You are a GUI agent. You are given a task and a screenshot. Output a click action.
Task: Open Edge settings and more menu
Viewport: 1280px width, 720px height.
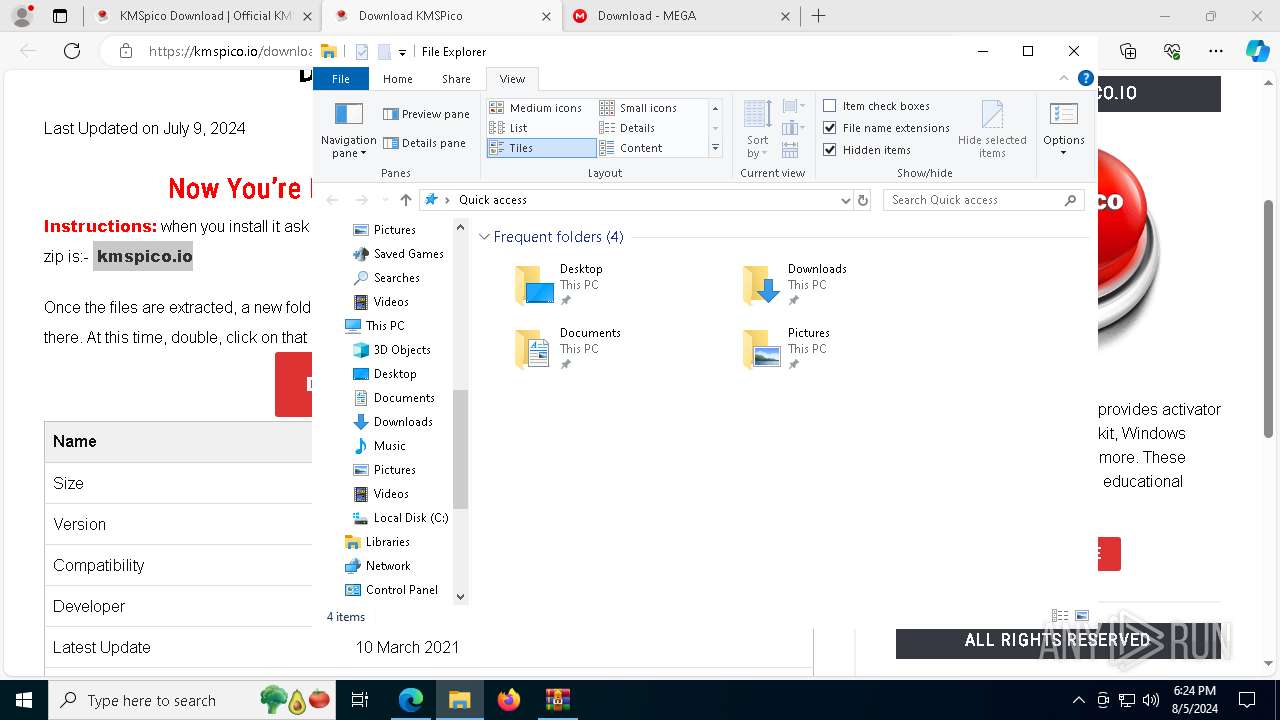click(1216, 51)
